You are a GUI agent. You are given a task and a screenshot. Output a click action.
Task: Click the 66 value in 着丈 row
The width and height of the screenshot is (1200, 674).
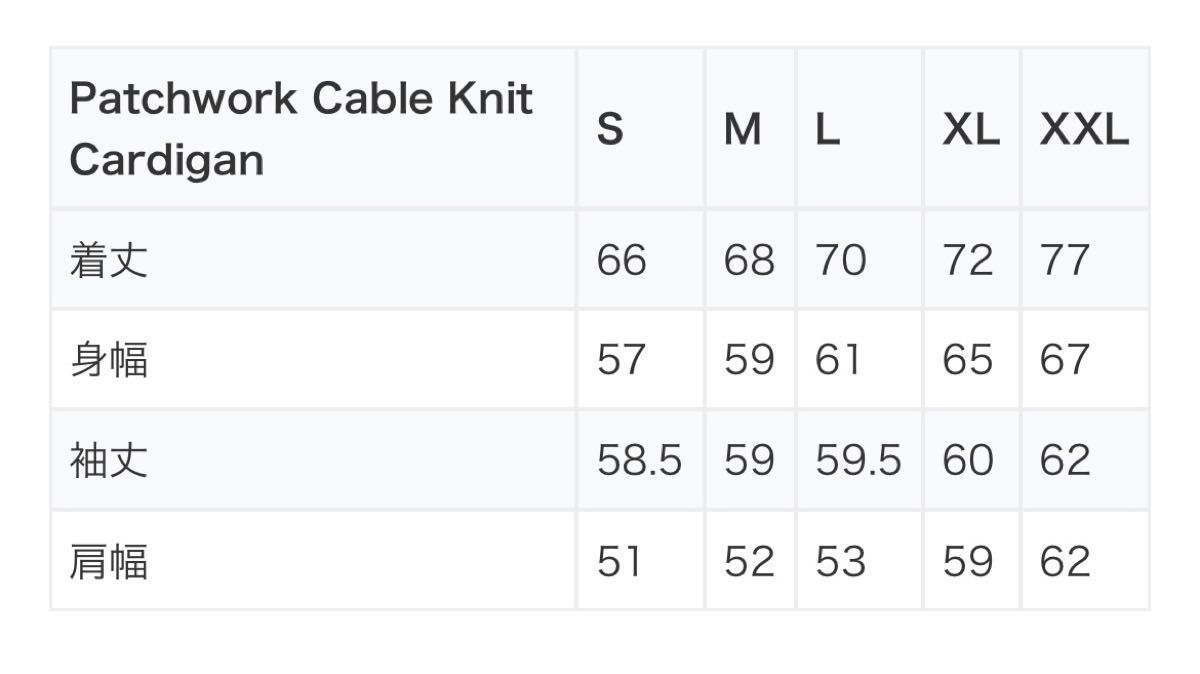[622, 260]
